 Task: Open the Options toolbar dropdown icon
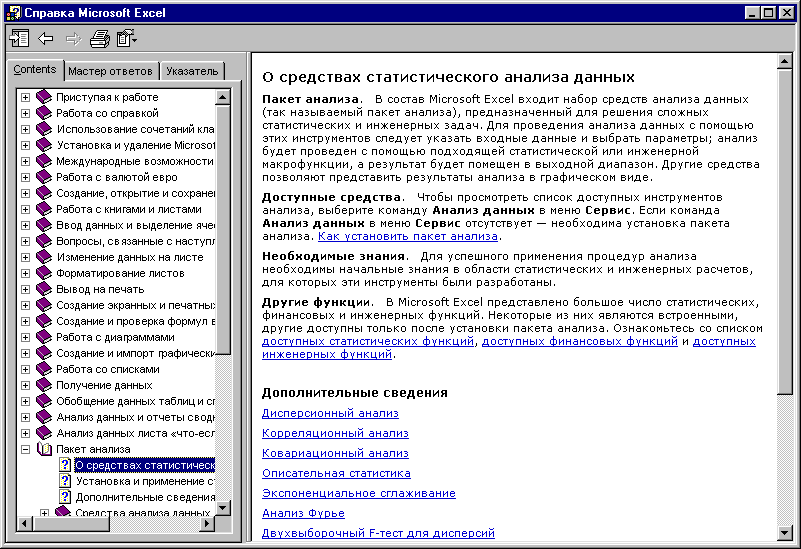click(126, 38)
